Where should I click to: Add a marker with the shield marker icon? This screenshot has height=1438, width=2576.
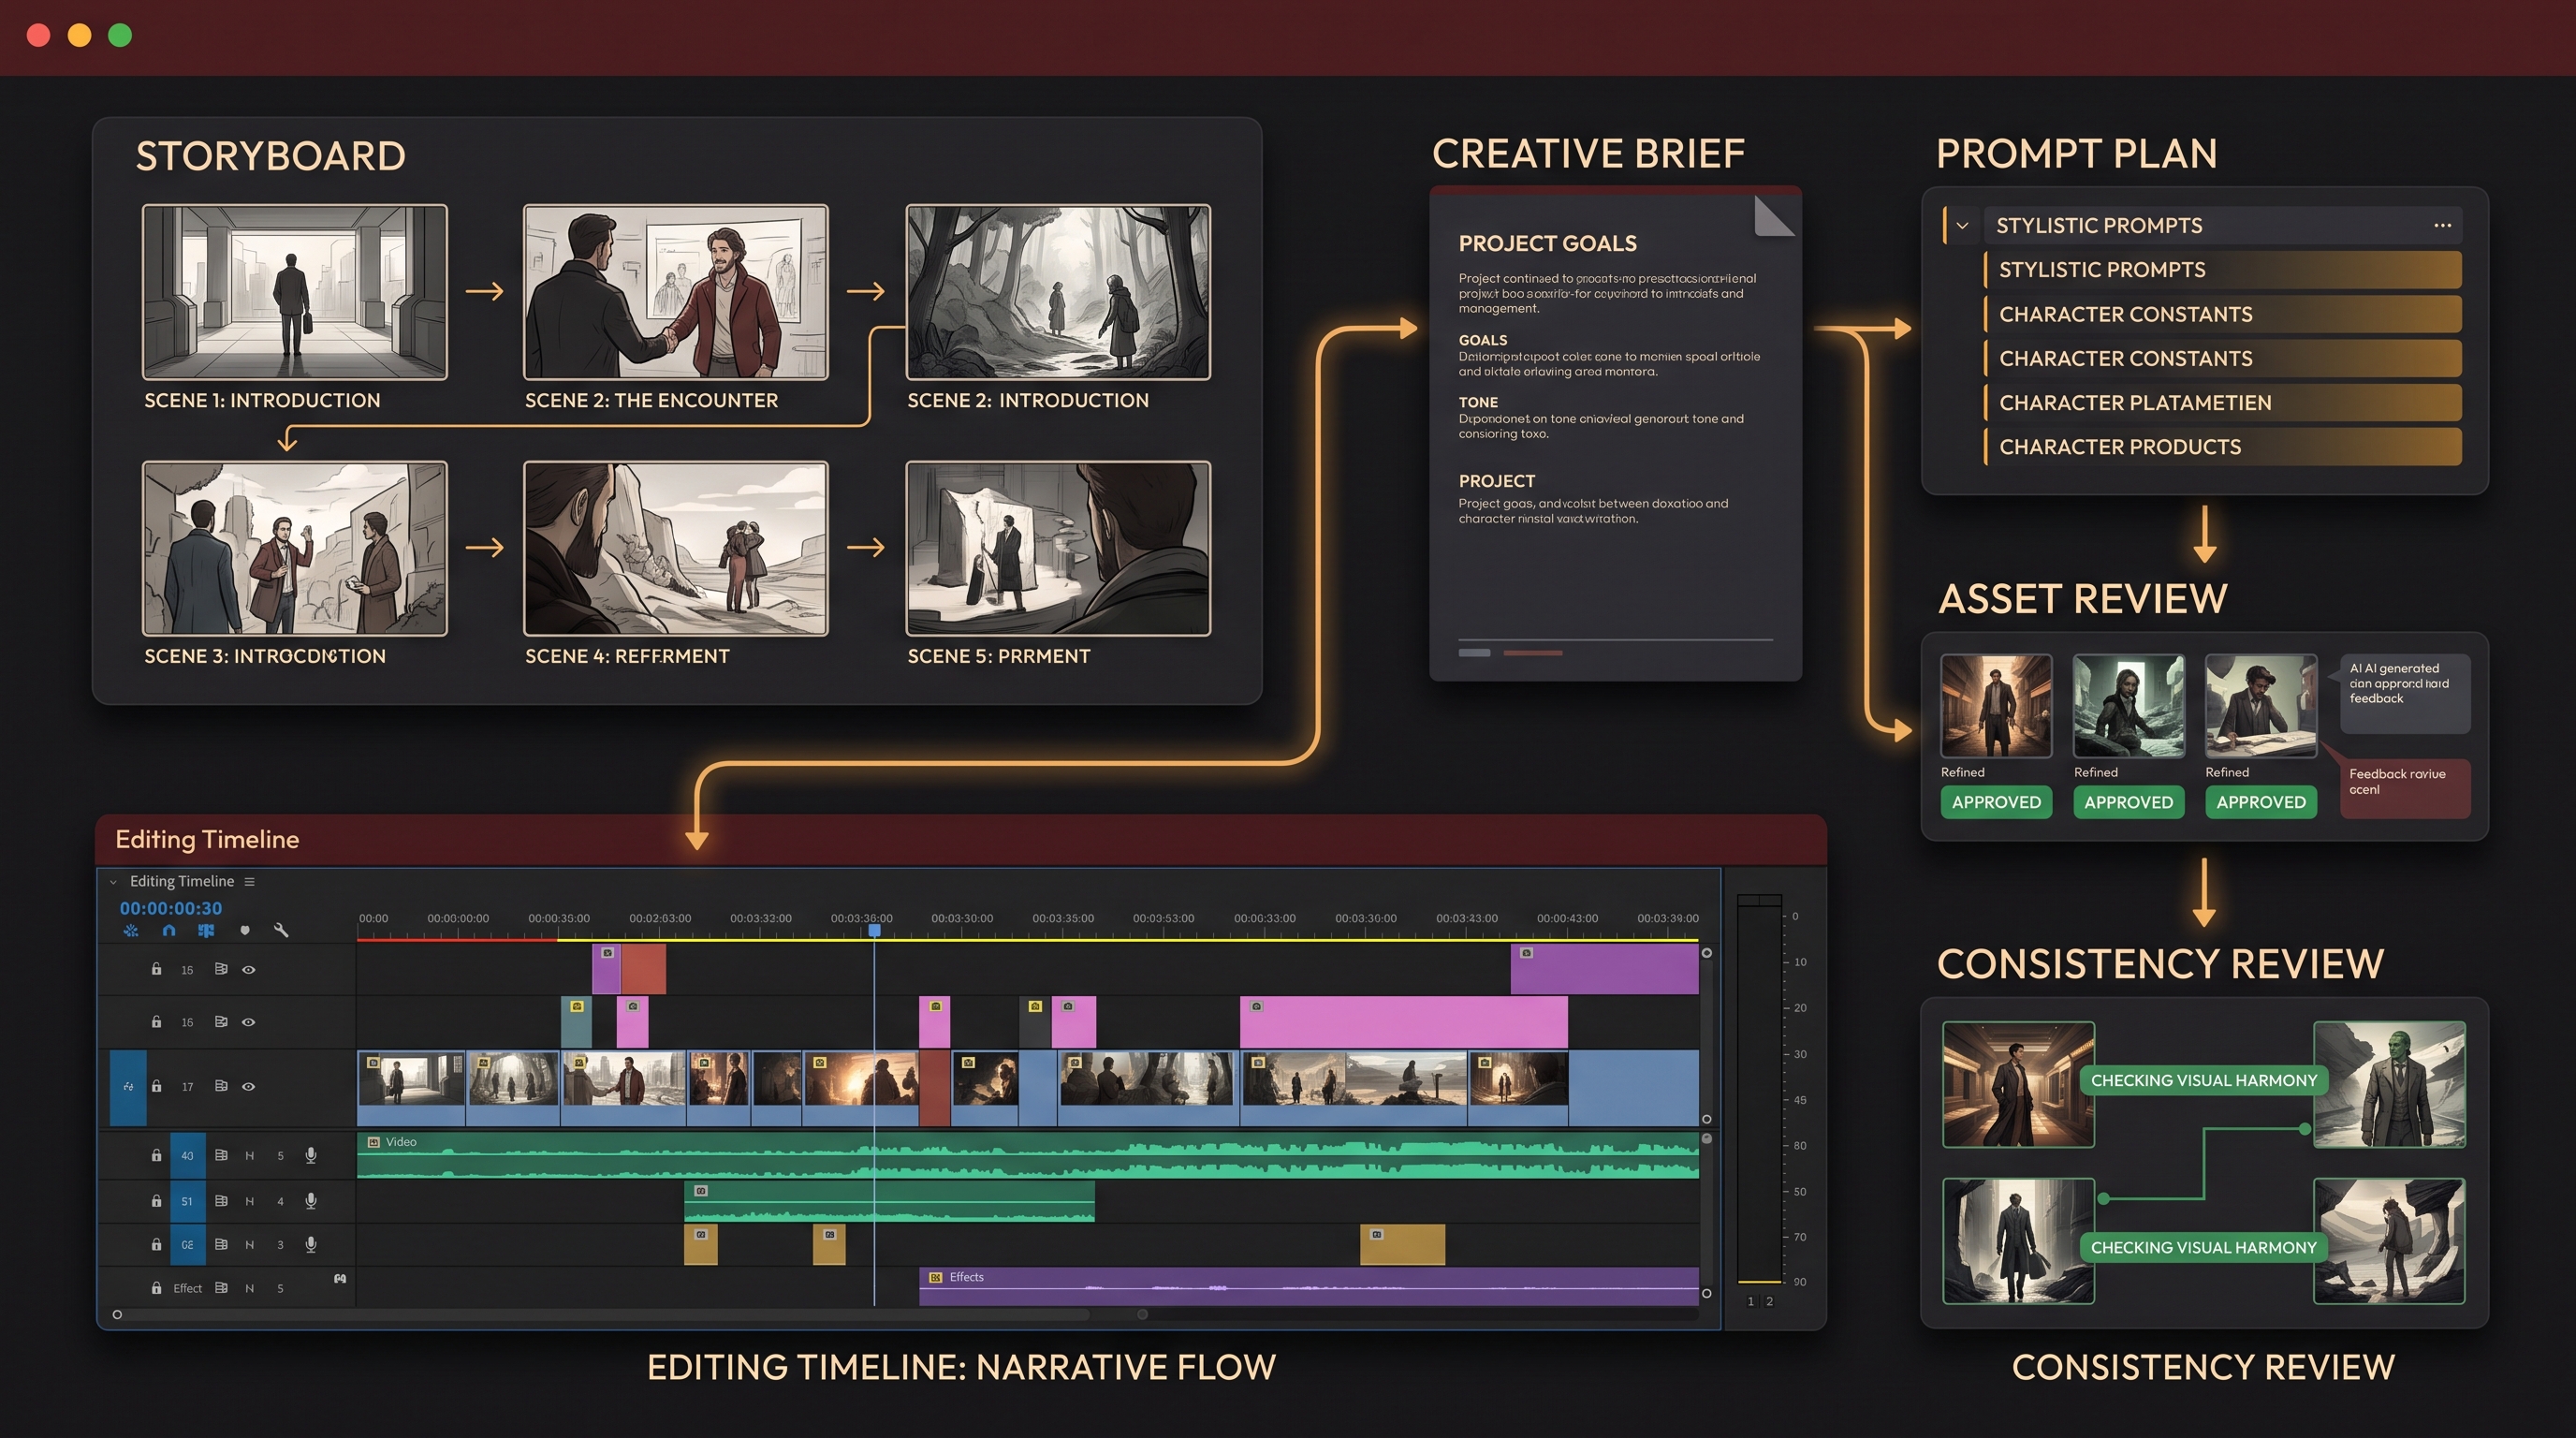click(245, 930)
